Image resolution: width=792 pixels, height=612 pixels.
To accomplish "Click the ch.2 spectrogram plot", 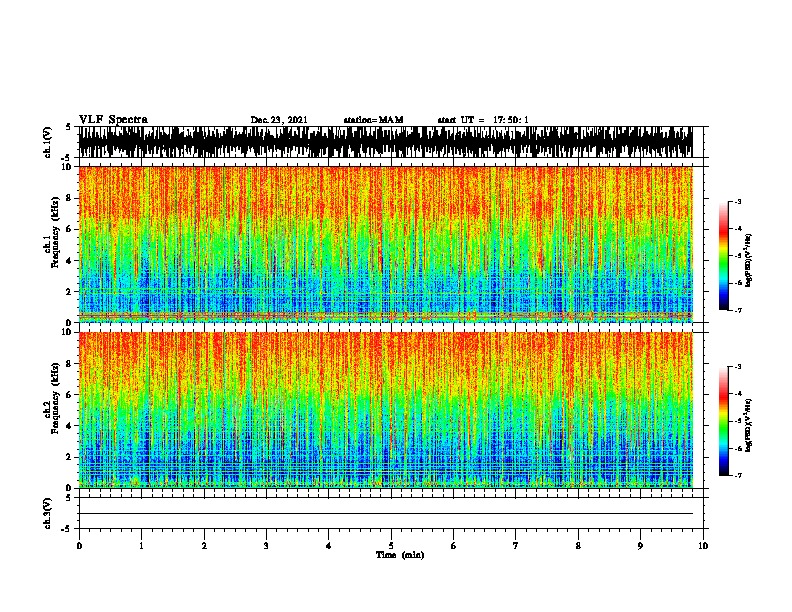I will point(386,410).
